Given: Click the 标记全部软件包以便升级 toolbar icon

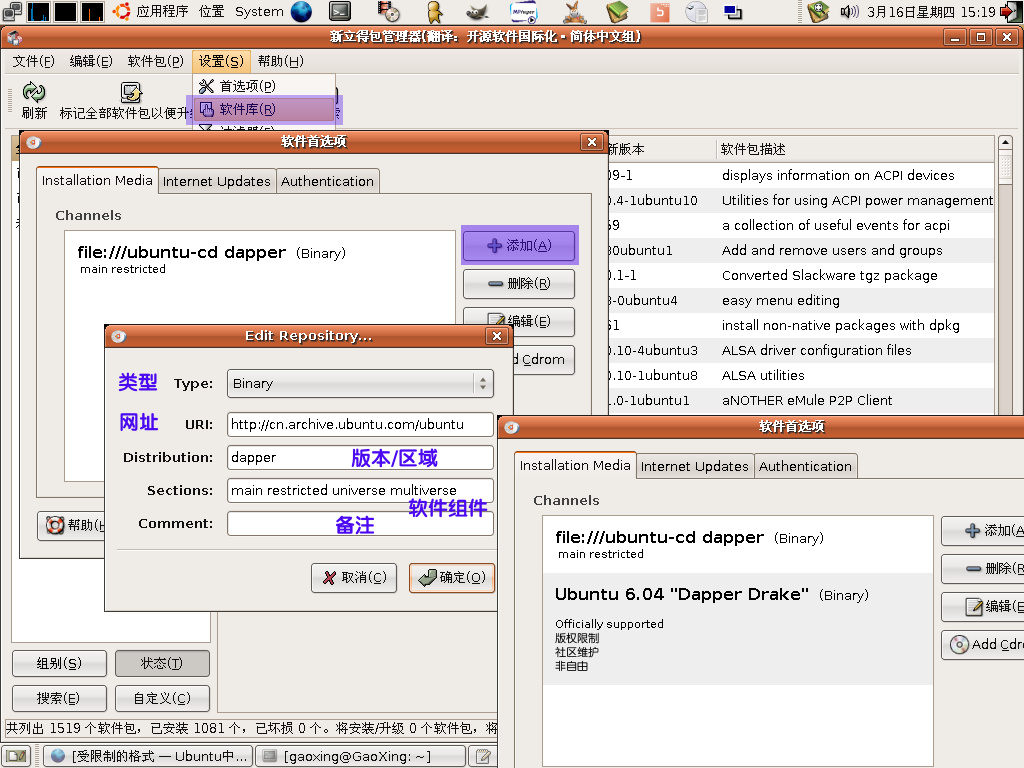Looking at the screenshot, I should 131,93.
